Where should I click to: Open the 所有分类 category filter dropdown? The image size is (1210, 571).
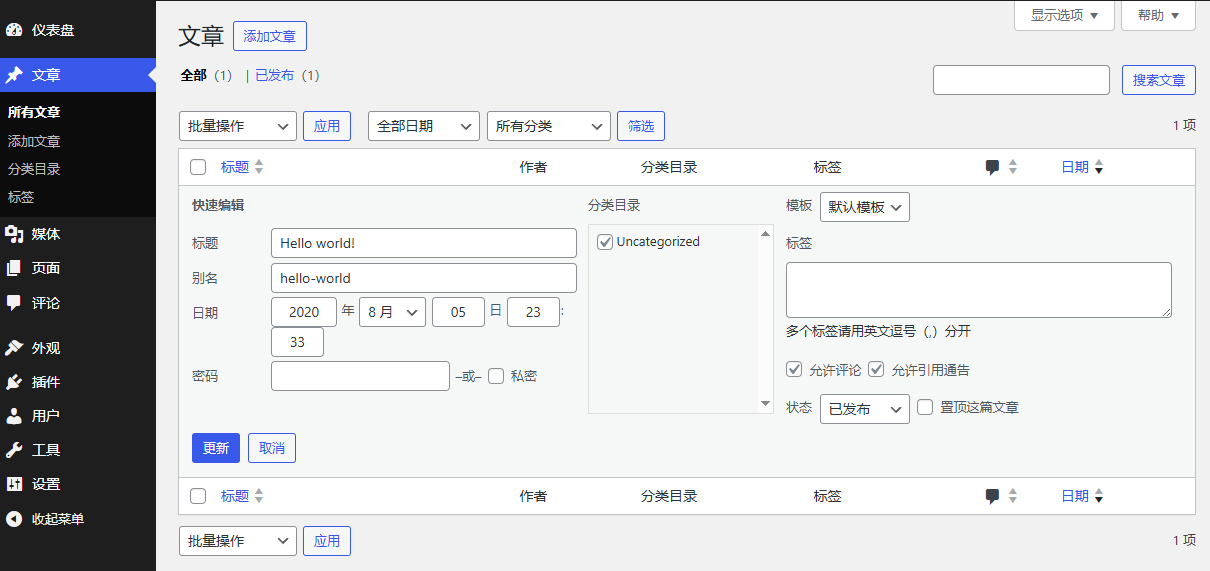tap(549, 126)
